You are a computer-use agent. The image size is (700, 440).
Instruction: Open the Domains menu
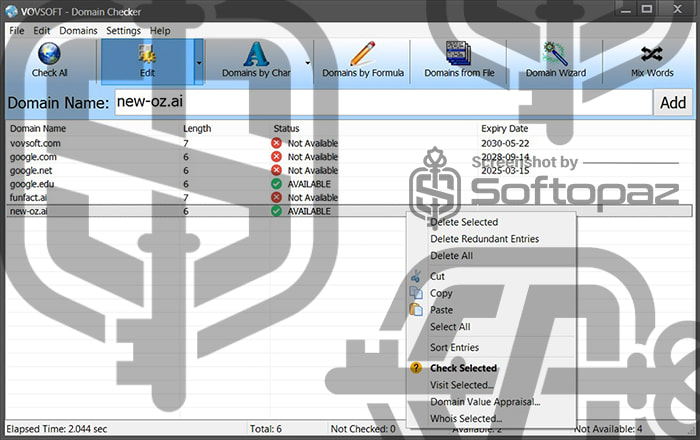pyautogui.click(x=79, y=31)
